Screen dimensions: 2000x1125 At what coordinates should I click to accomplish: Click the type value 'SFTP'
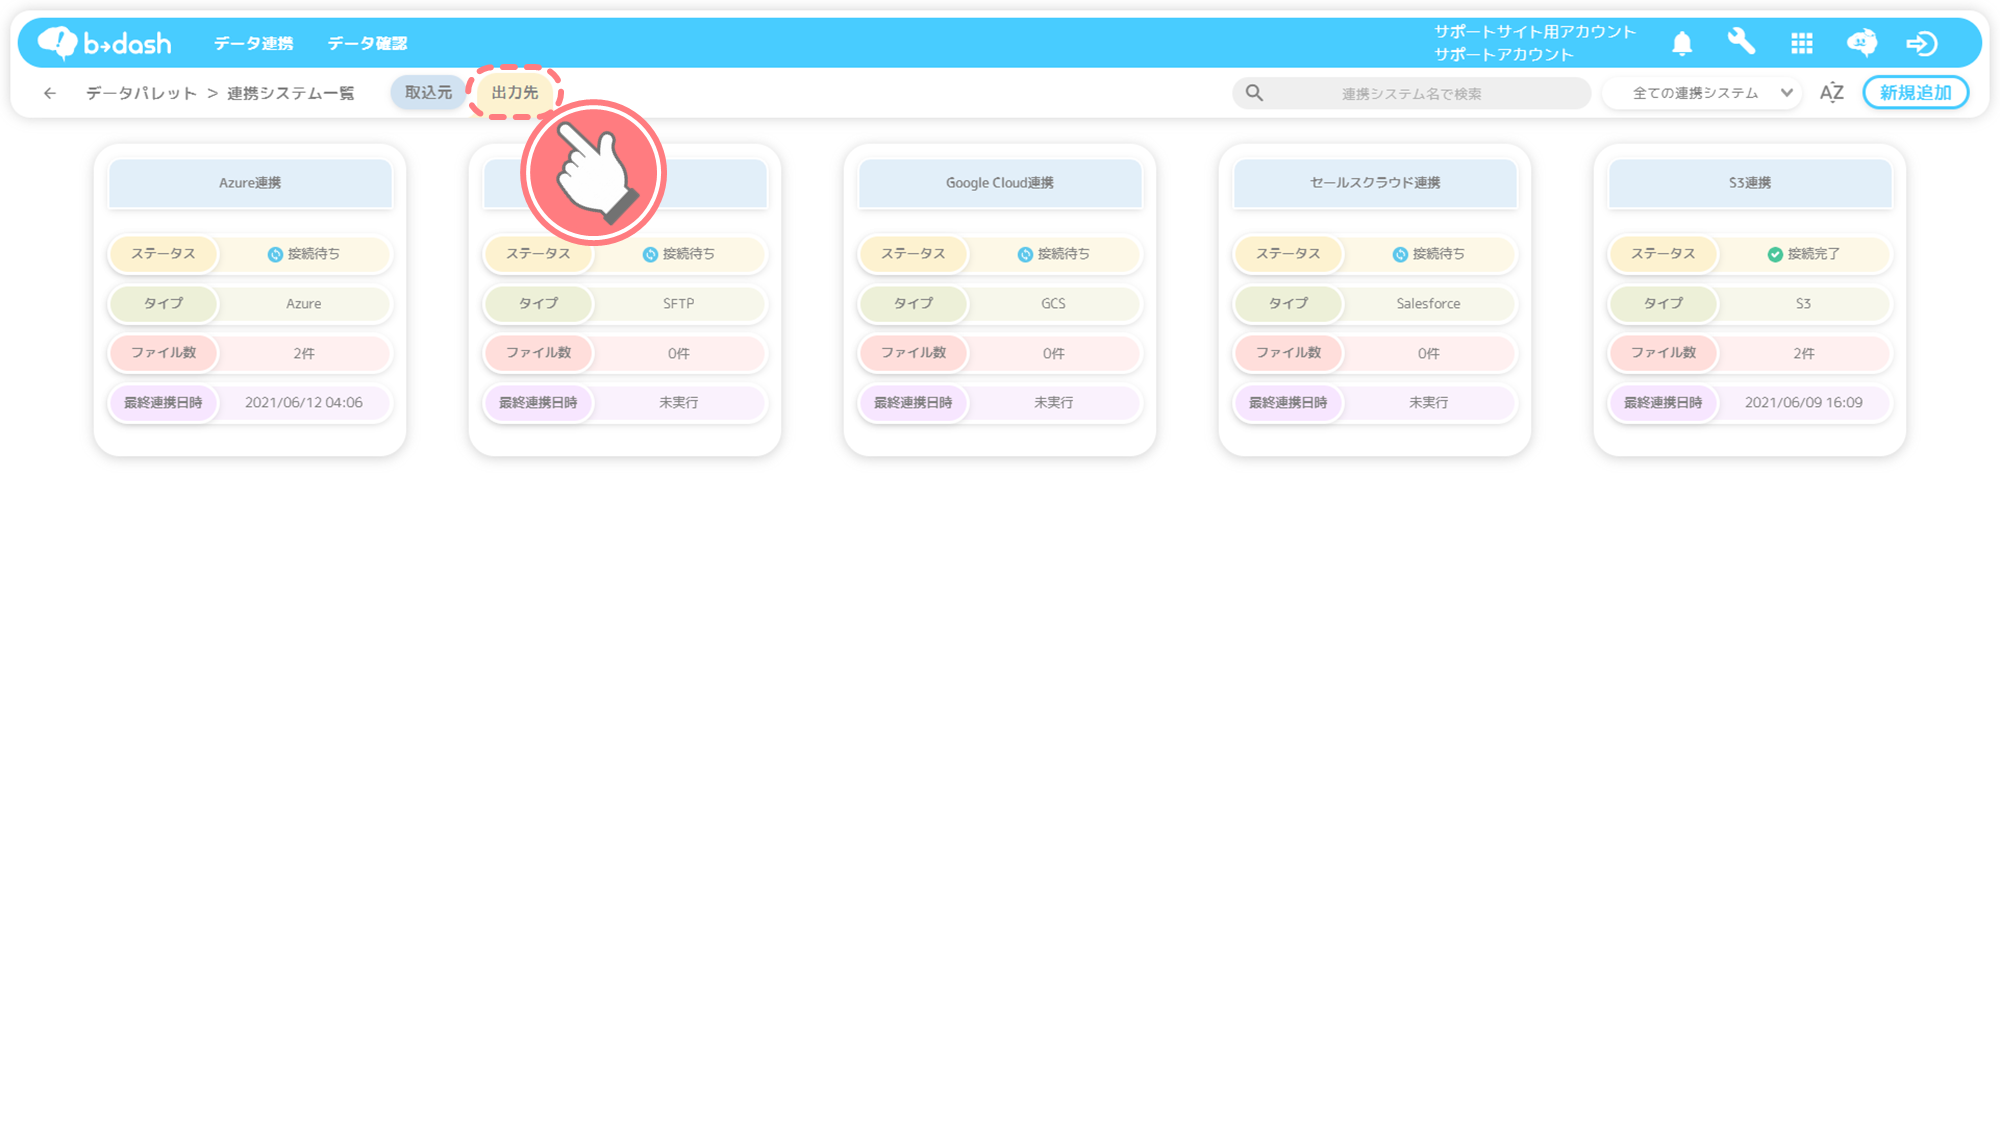(679, 304)
